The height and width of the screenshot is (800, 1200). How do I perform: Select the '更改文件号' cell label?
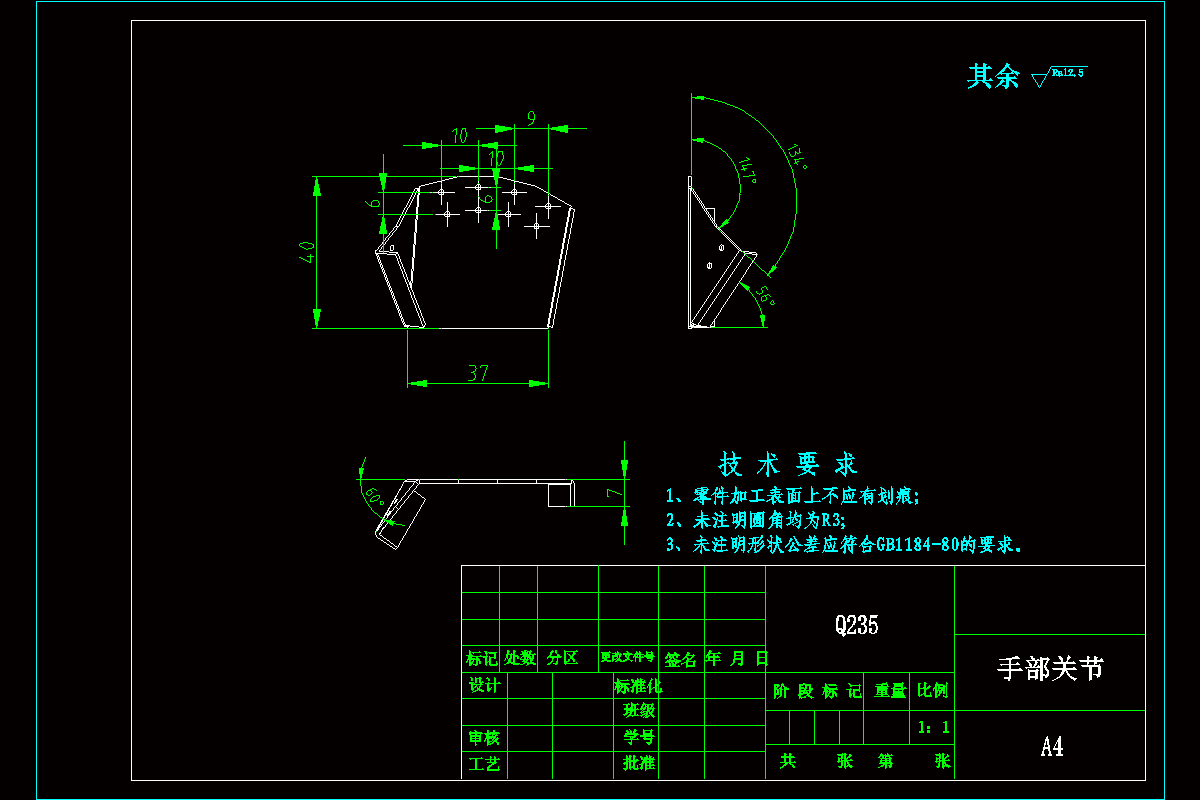pyautogui.click(x=628, y=658)
